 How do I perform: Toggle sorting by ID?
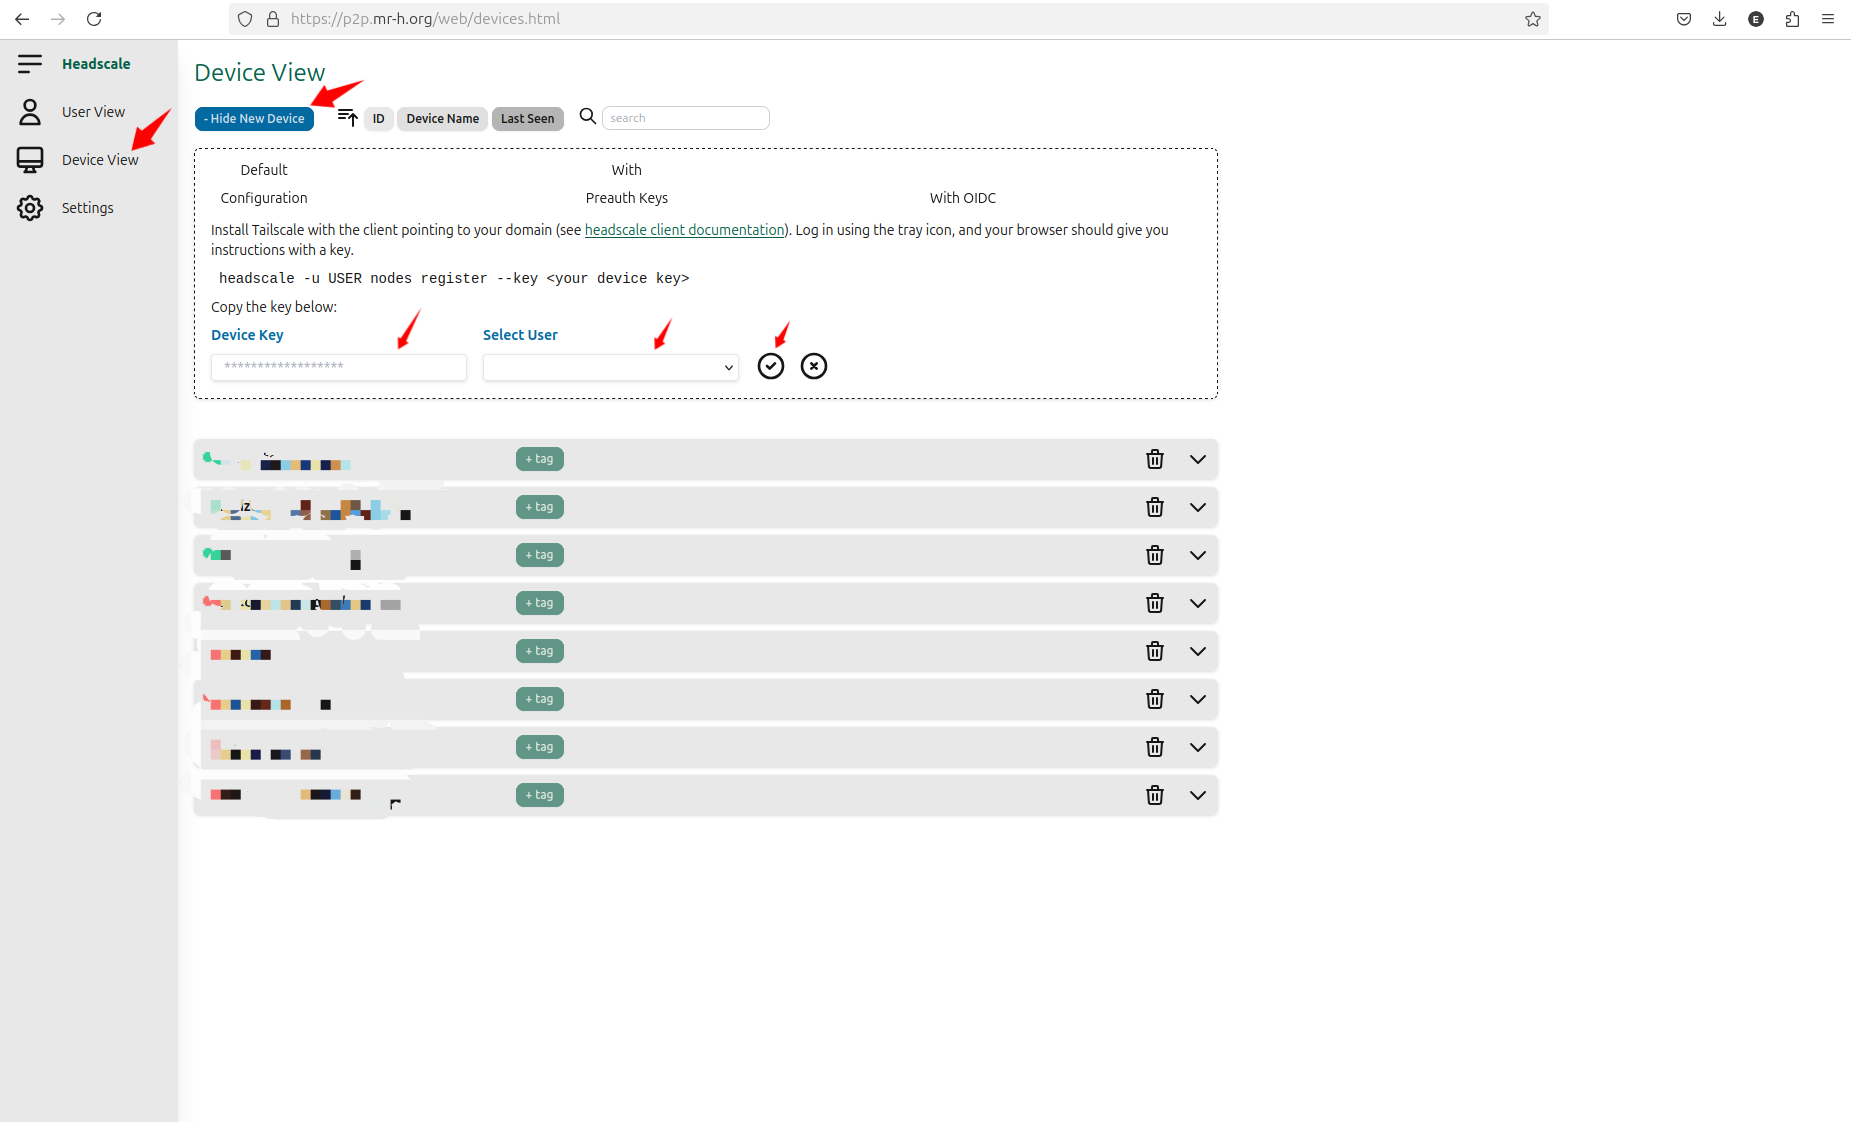[x=379, y=119]
